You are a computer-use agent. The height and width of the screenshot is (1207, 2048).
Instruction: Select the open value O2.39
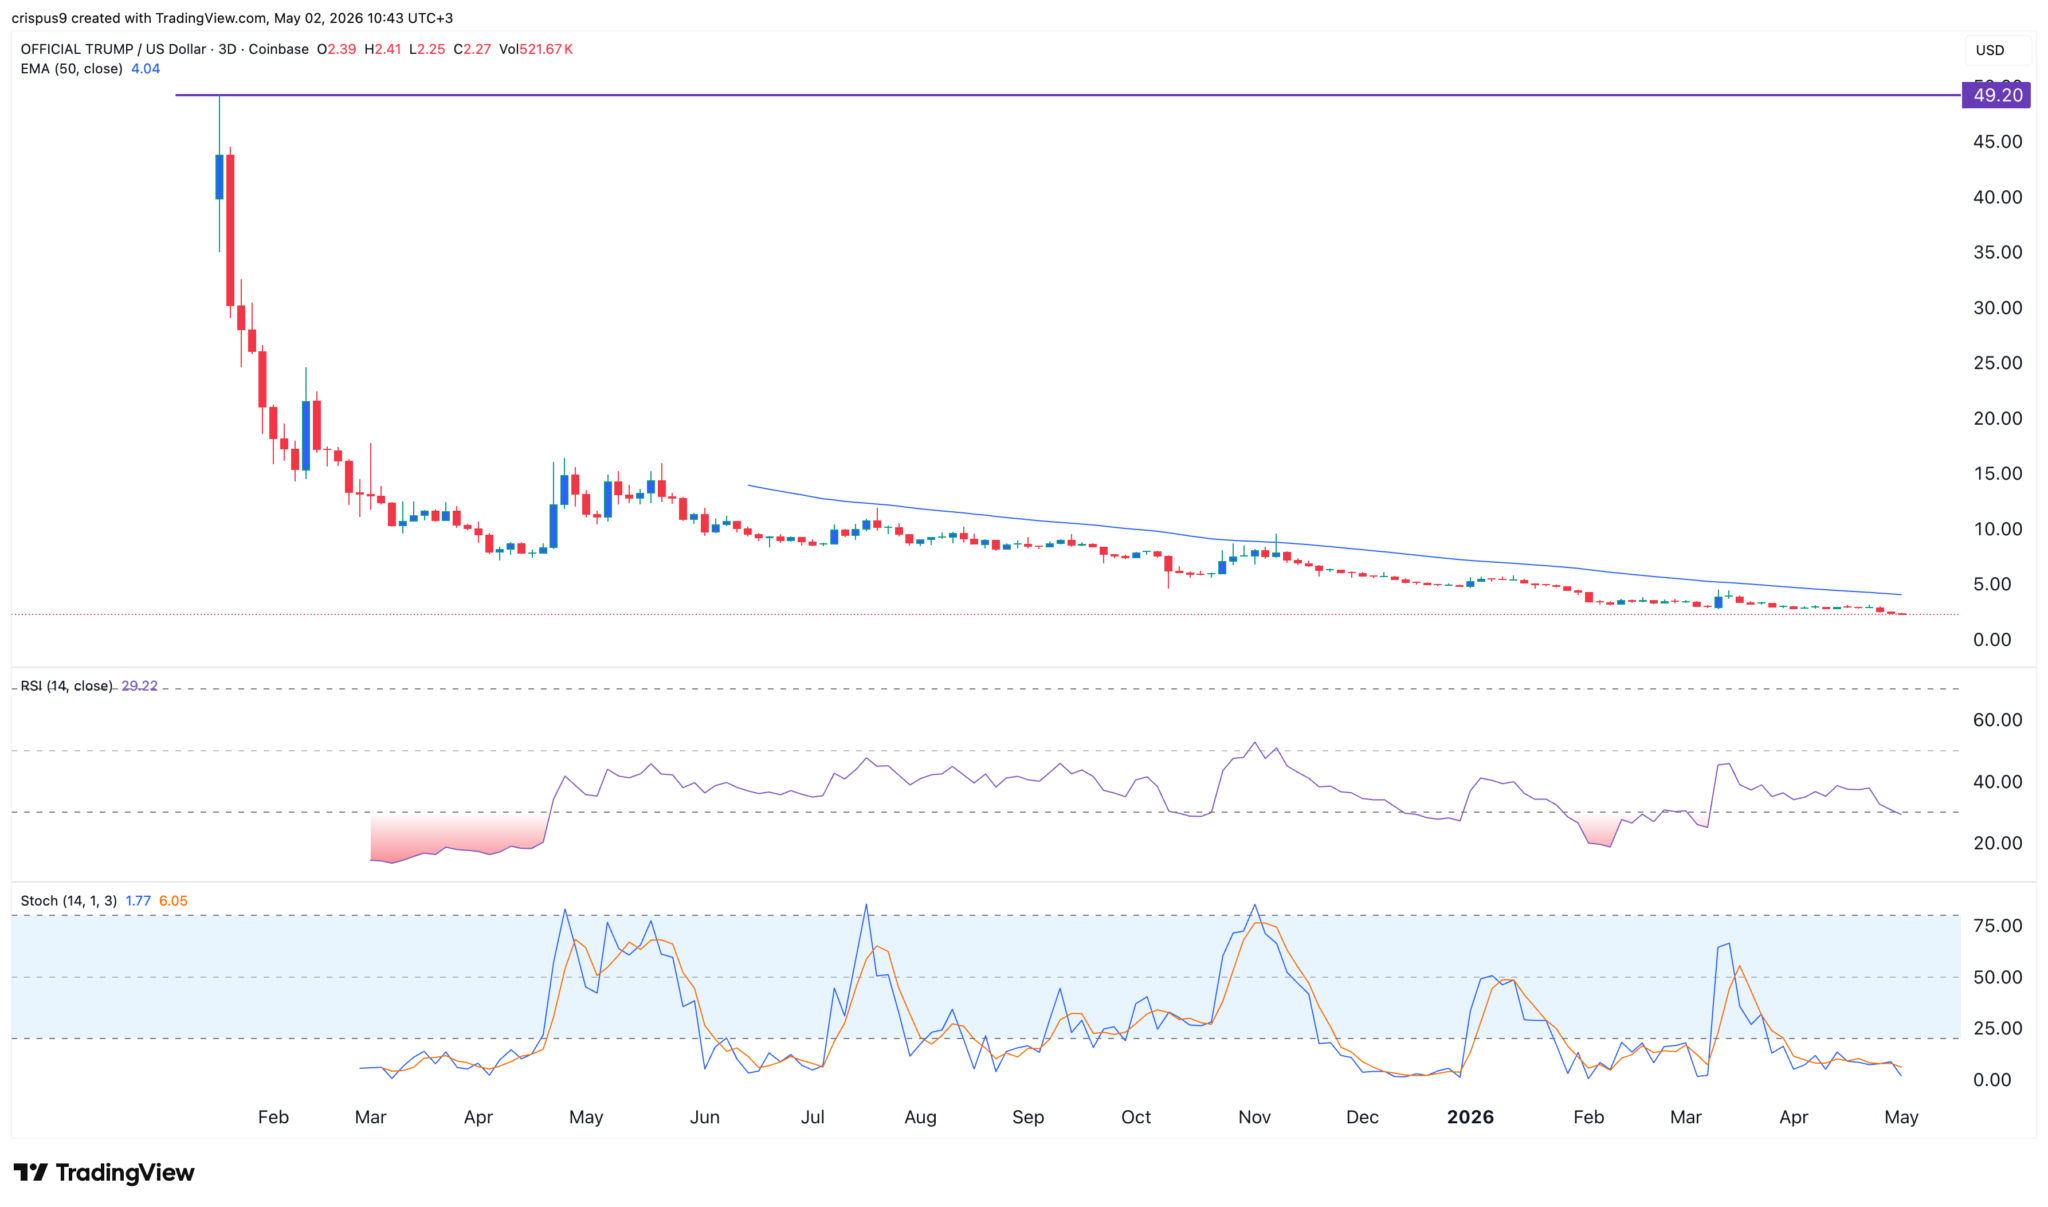tap(337, 49)
